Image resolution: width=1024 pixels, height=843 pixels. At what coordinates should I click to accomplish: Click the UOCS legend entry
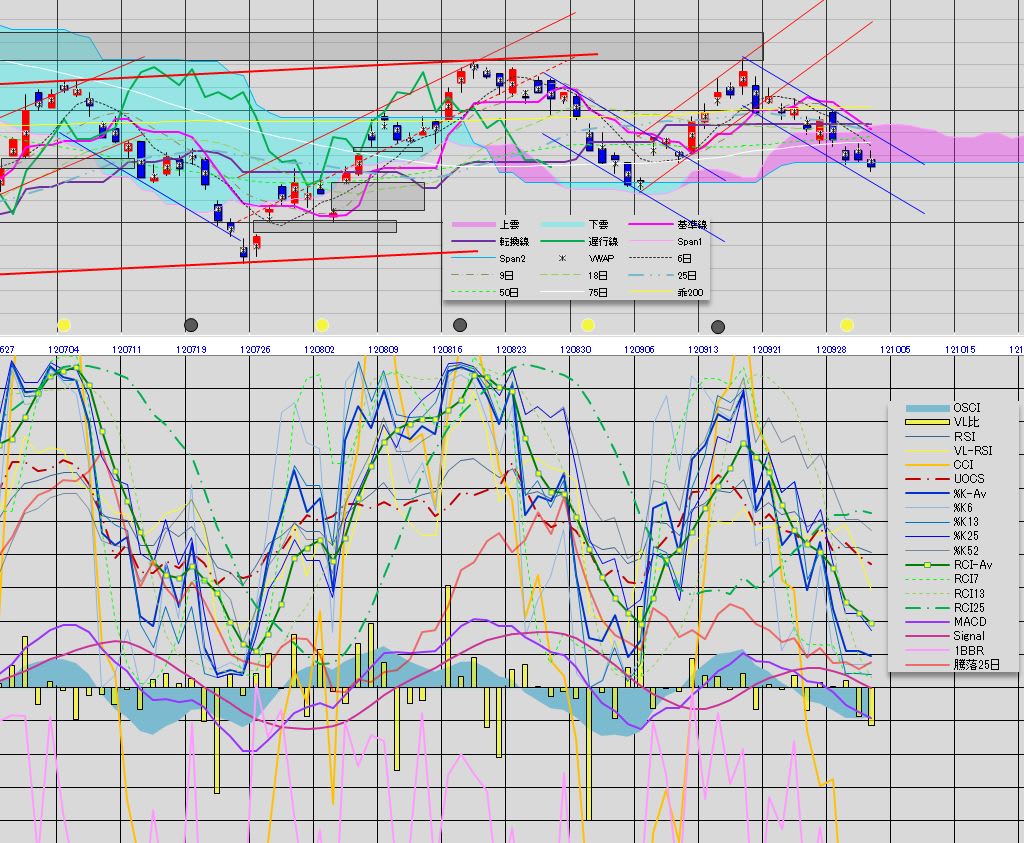tap(969, 479)
